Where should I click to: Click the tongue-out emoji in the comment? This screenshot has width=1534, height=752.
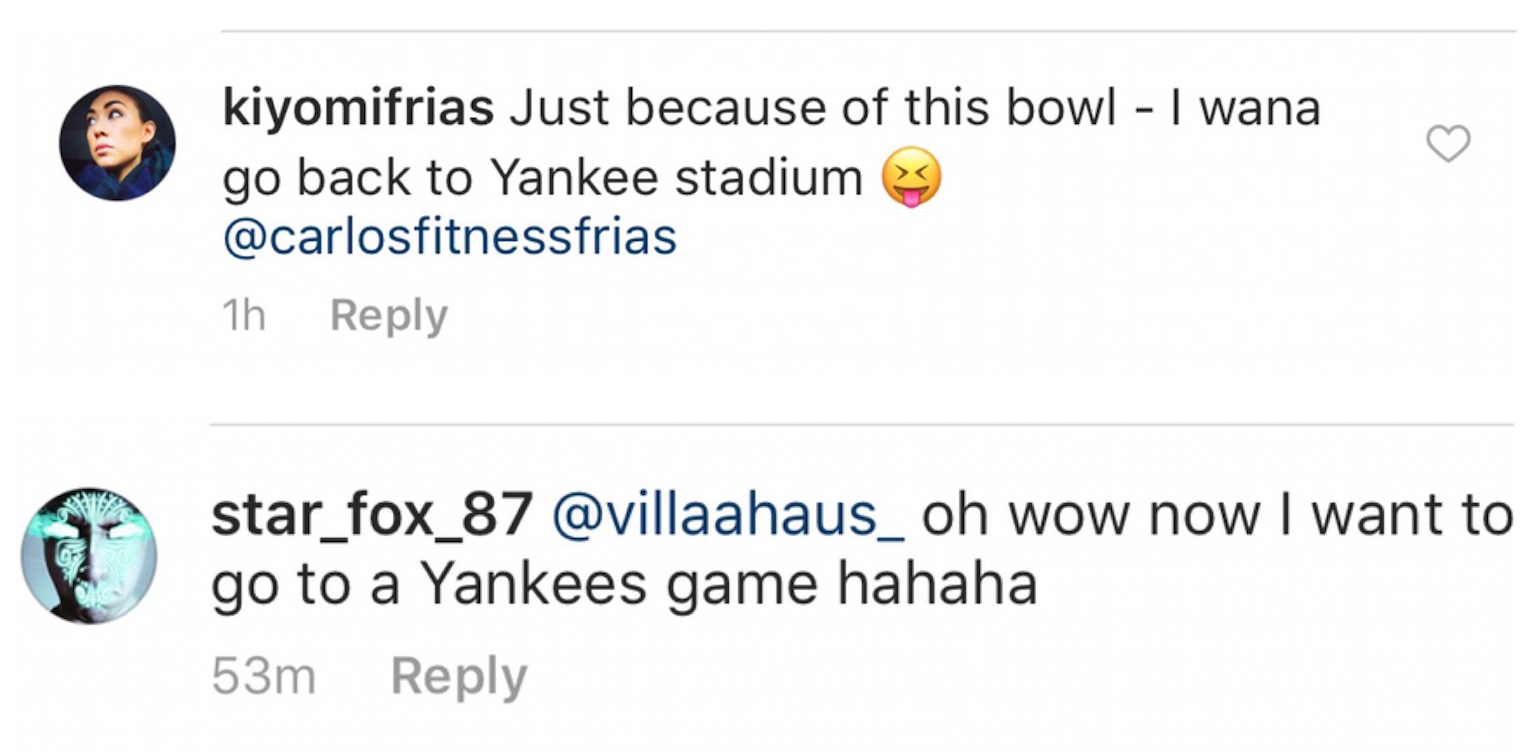[911, 182]
